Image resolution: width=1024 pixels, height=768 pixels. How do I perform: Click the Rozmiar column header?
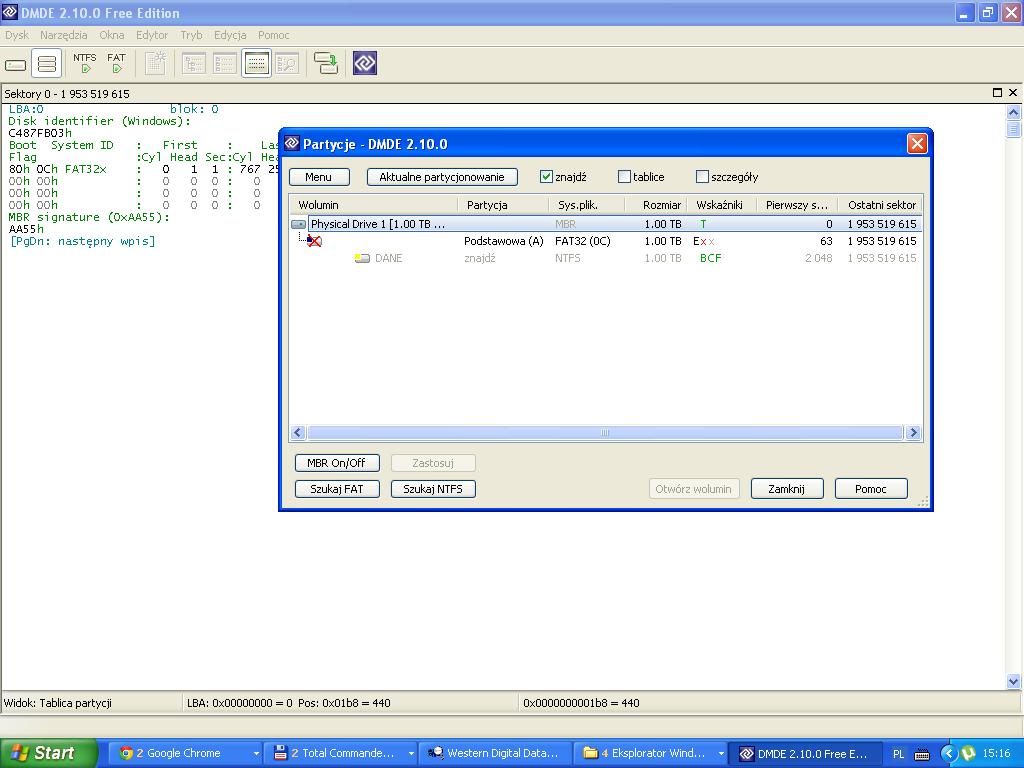pyautogui.click(x=656, y=205)
